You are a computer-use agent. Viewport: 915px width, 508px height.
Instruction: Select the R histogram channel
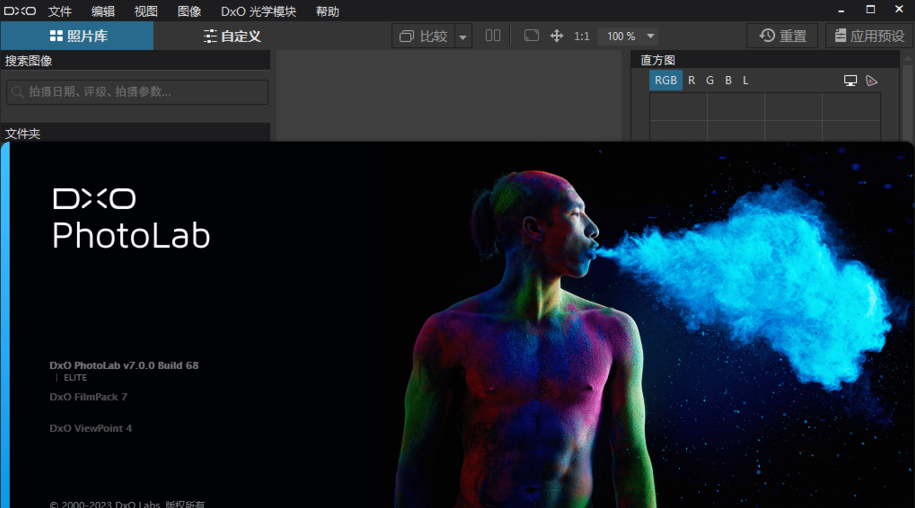pos(692,80)
